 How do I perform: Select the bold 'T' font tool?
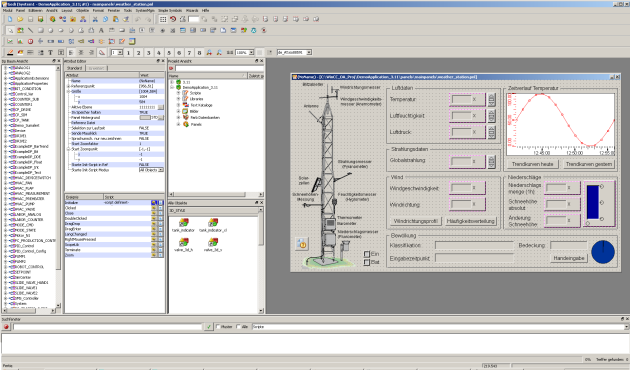51,53
